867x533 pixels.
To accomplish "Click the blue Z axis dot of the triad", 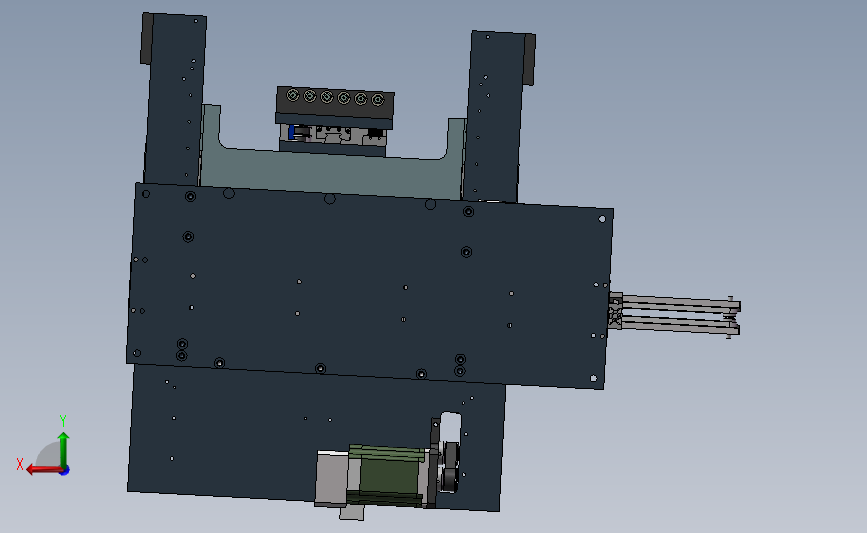I will (x=65, y=471).
